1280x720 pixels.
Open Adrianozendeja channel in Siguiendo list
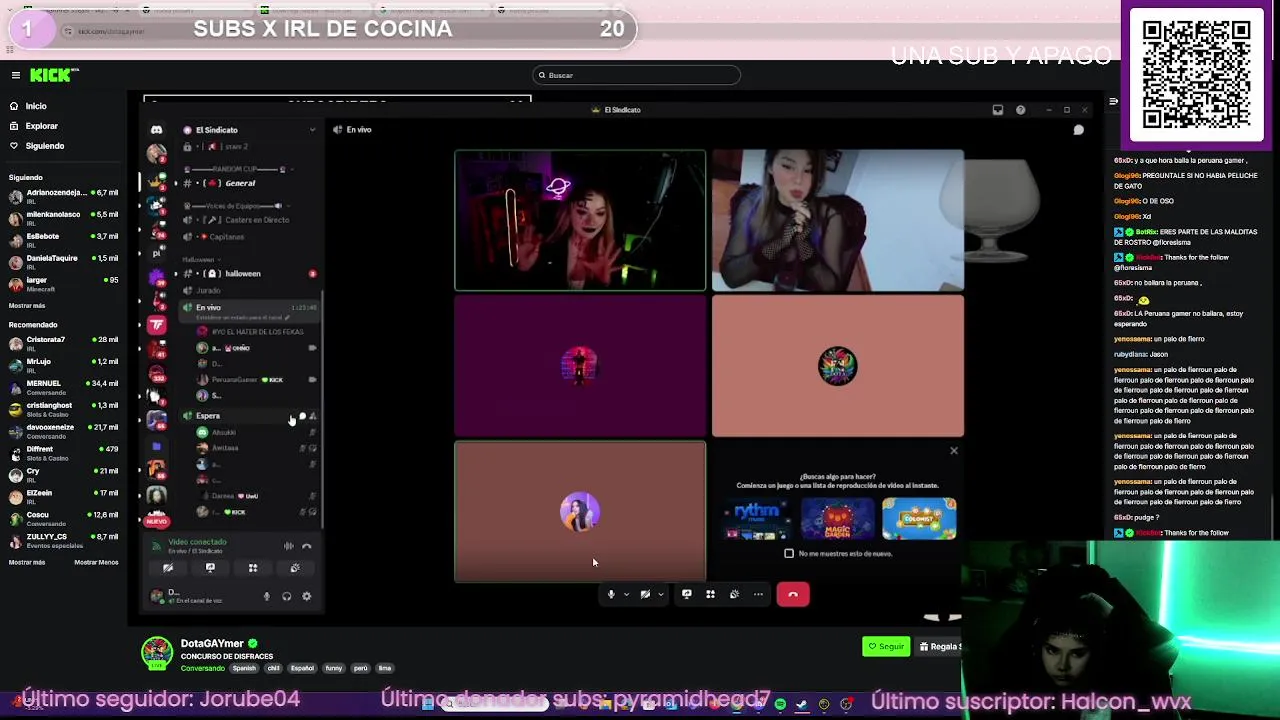(64, 195)
